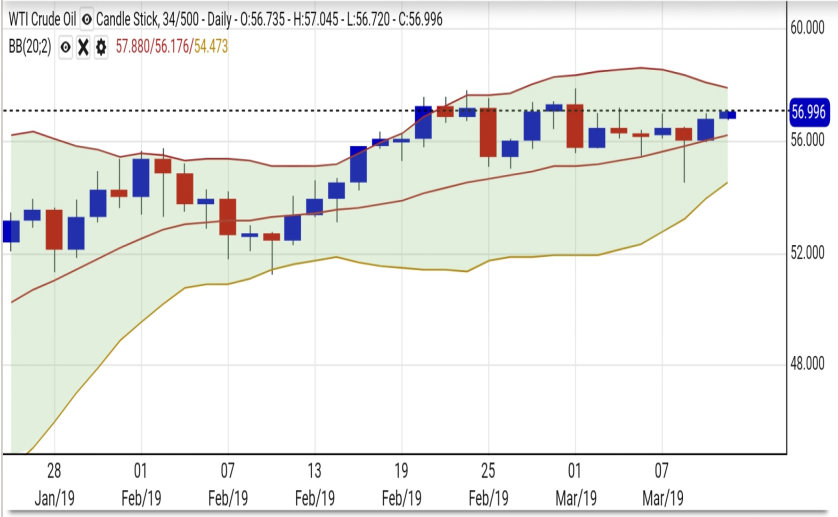Open Bollinger Bands settings gear
This screenshot has width=838, height=517.
click(100, 46)
